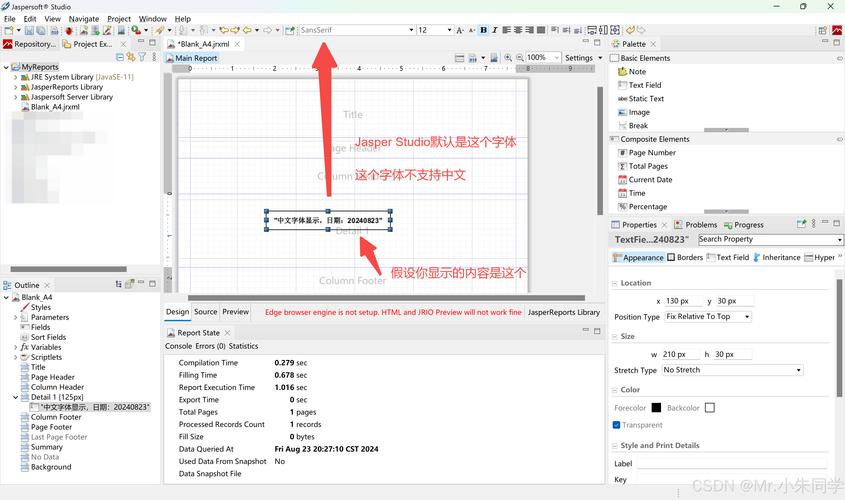Screen dimensions: 845x500
Task: Toggle bold text formatting
Action: (x=483, y=30)
